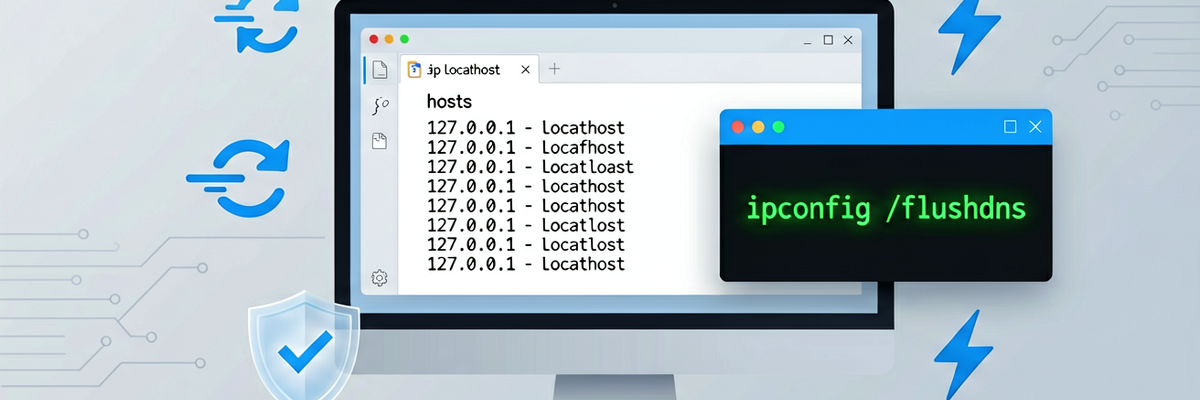The height and width of the screenshot is (400, 1200).
Task: Click the yellow dot of the terminal window
Action: pyautogui.click(x=758, y=127)
